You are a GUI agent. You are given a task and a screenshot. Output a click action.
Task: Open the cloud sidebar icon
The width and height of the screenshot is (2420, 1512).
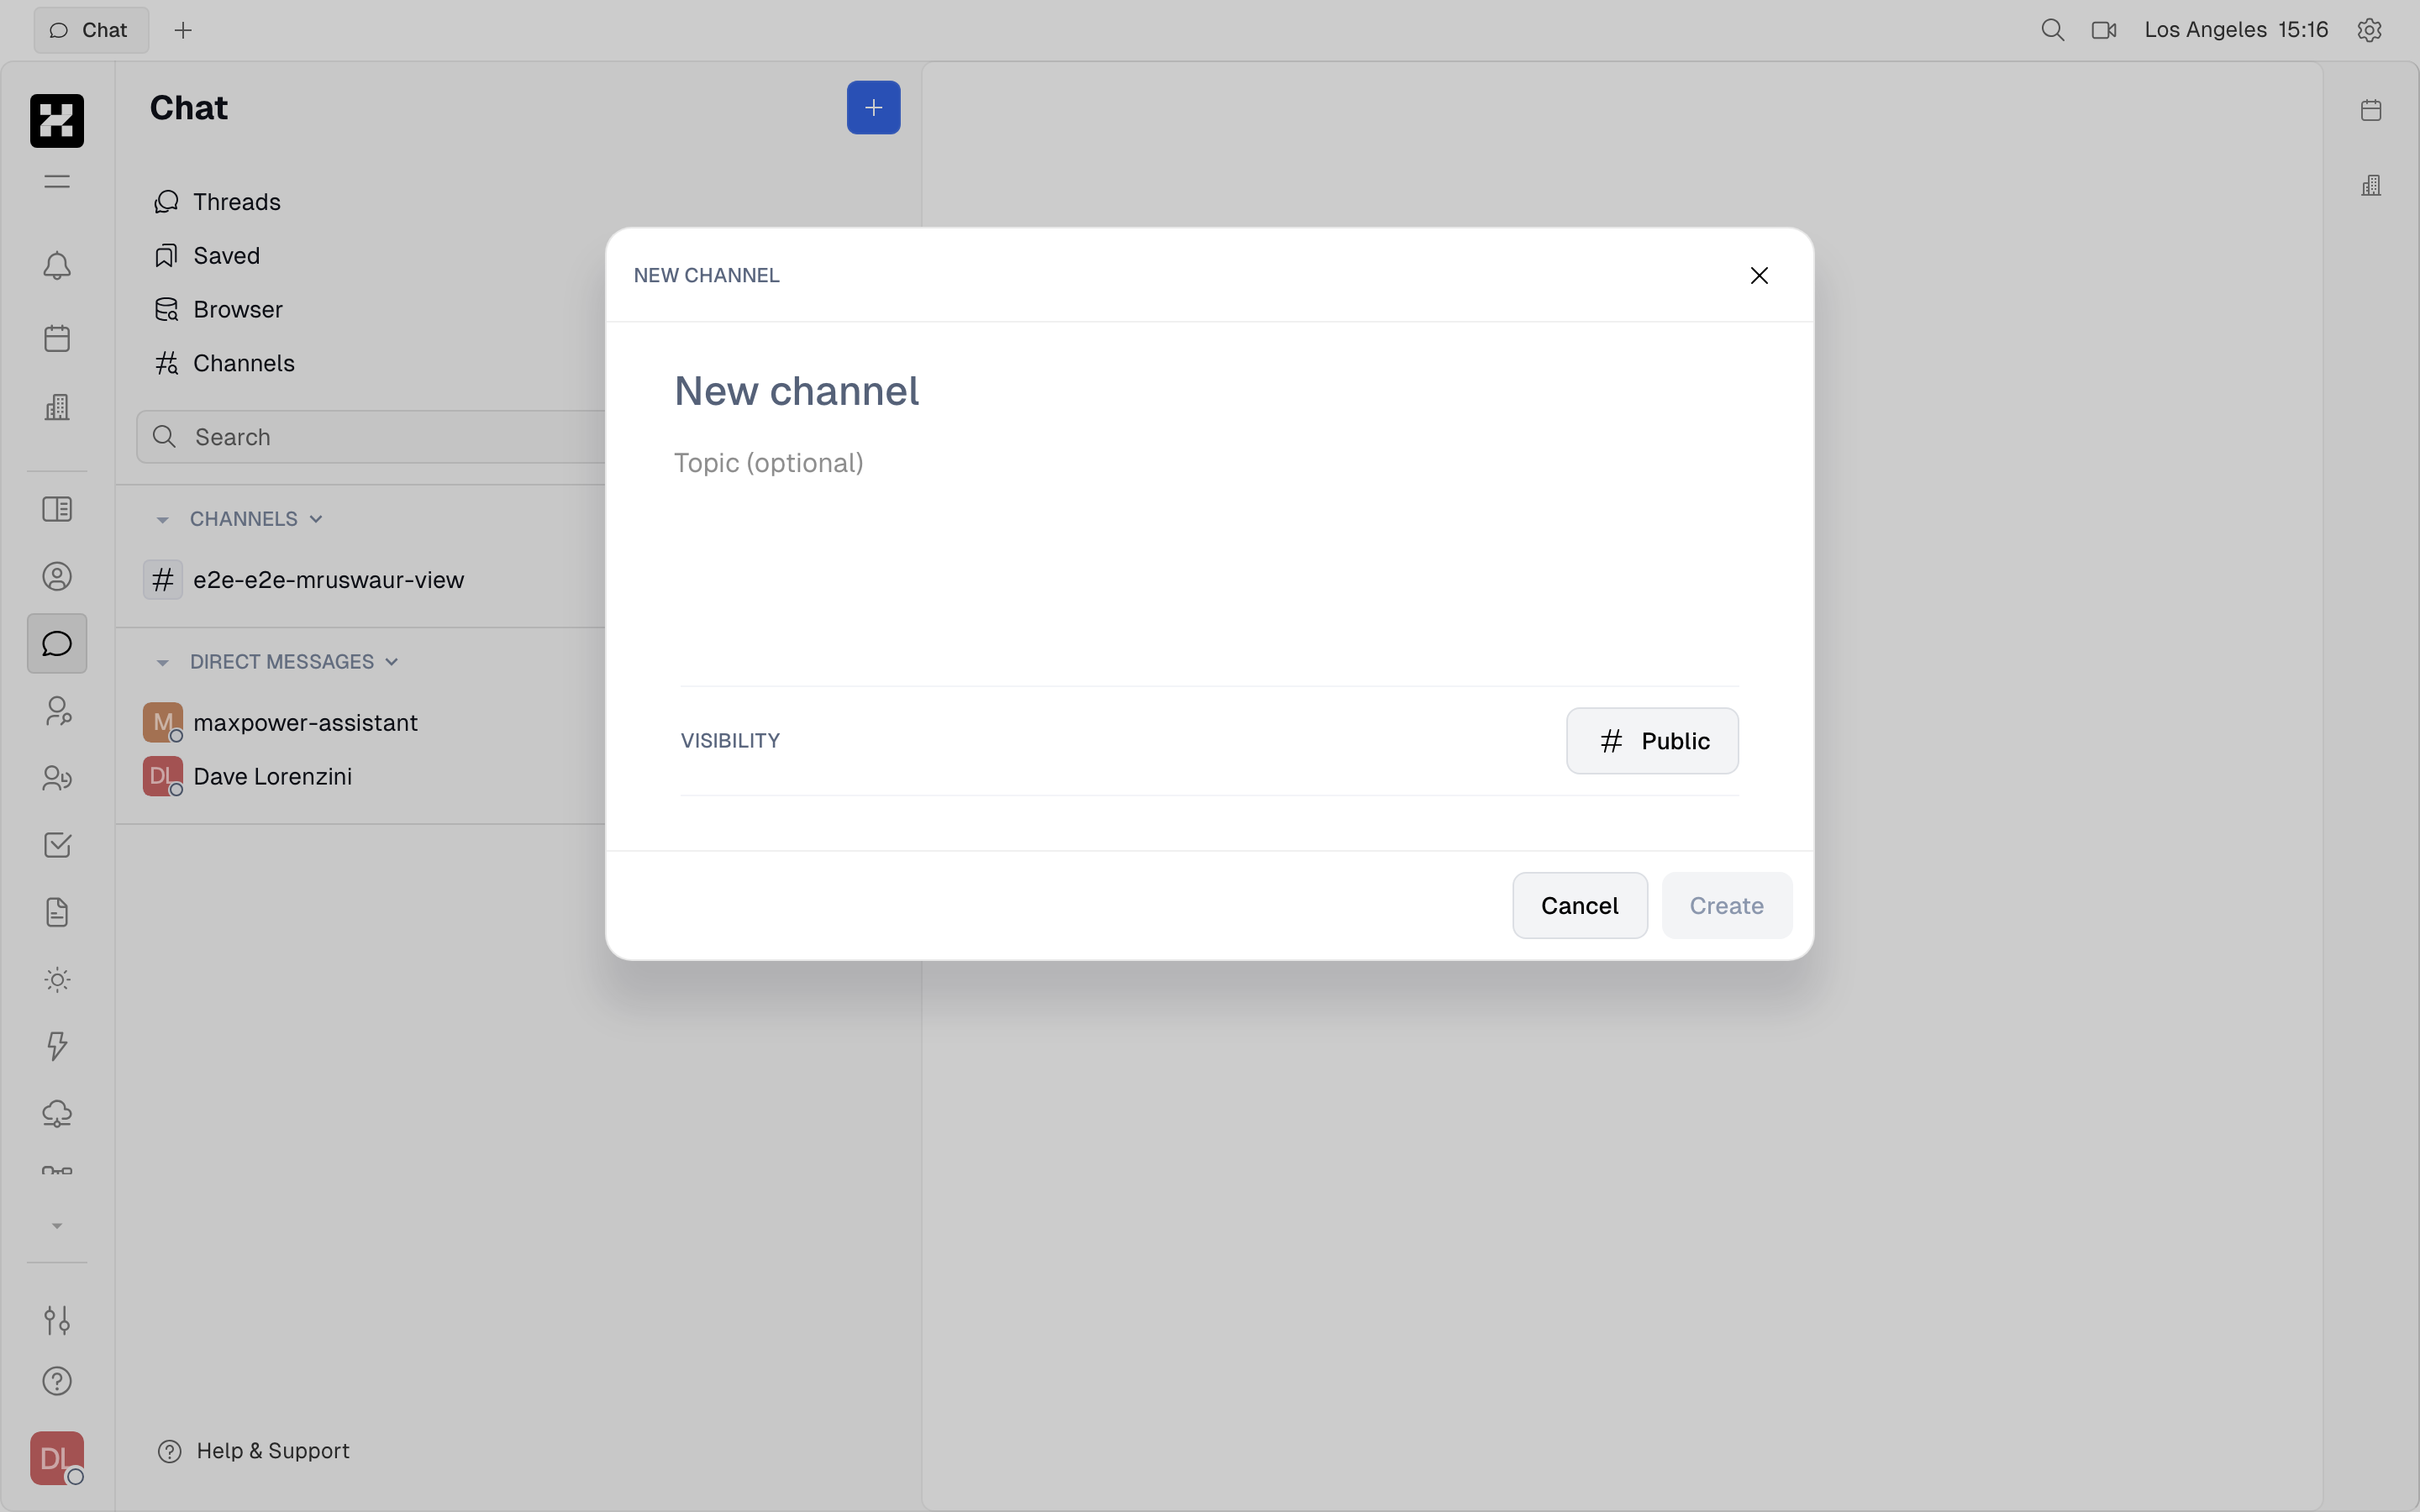(57, 1113)
